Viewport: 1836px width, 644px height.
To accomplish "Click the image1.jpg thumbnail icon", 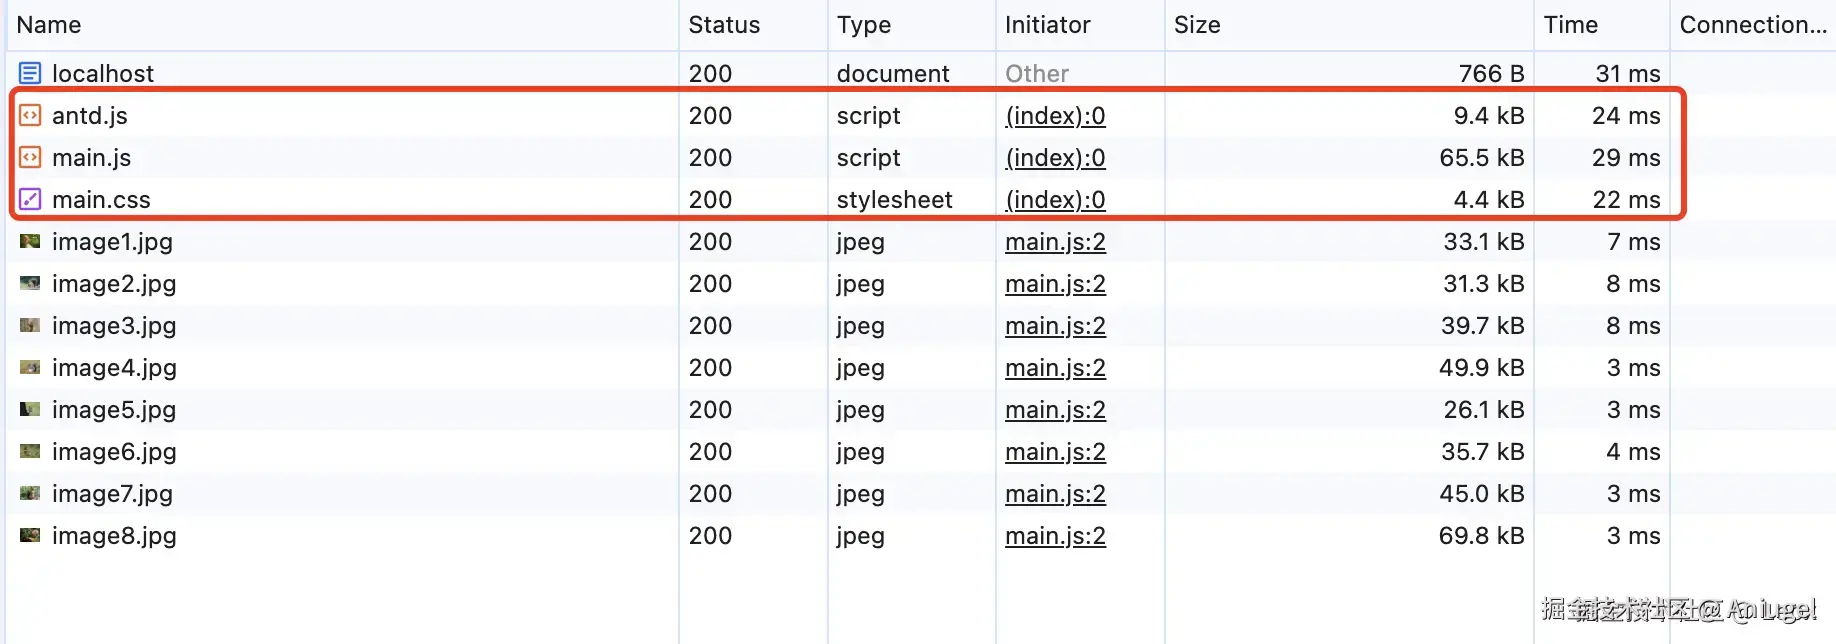I will pyautogui.click(x=30, y=241).
